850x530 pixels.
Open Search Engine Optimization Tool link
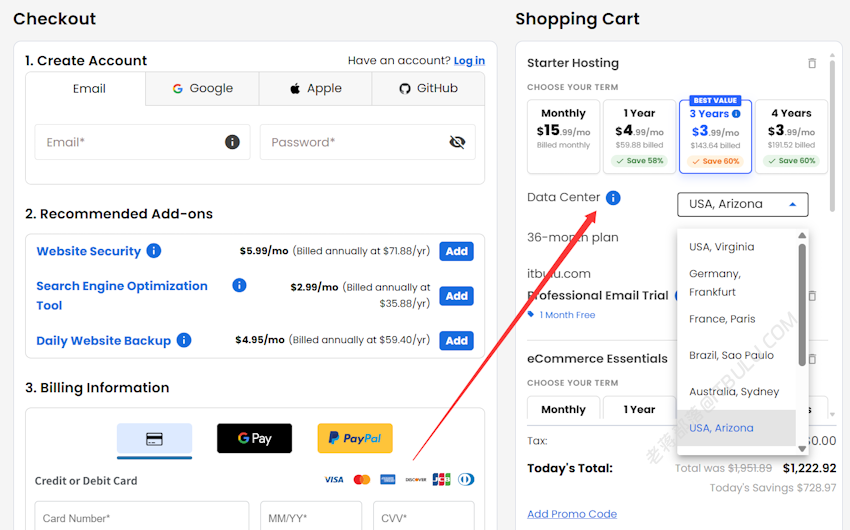pos(122,295)
